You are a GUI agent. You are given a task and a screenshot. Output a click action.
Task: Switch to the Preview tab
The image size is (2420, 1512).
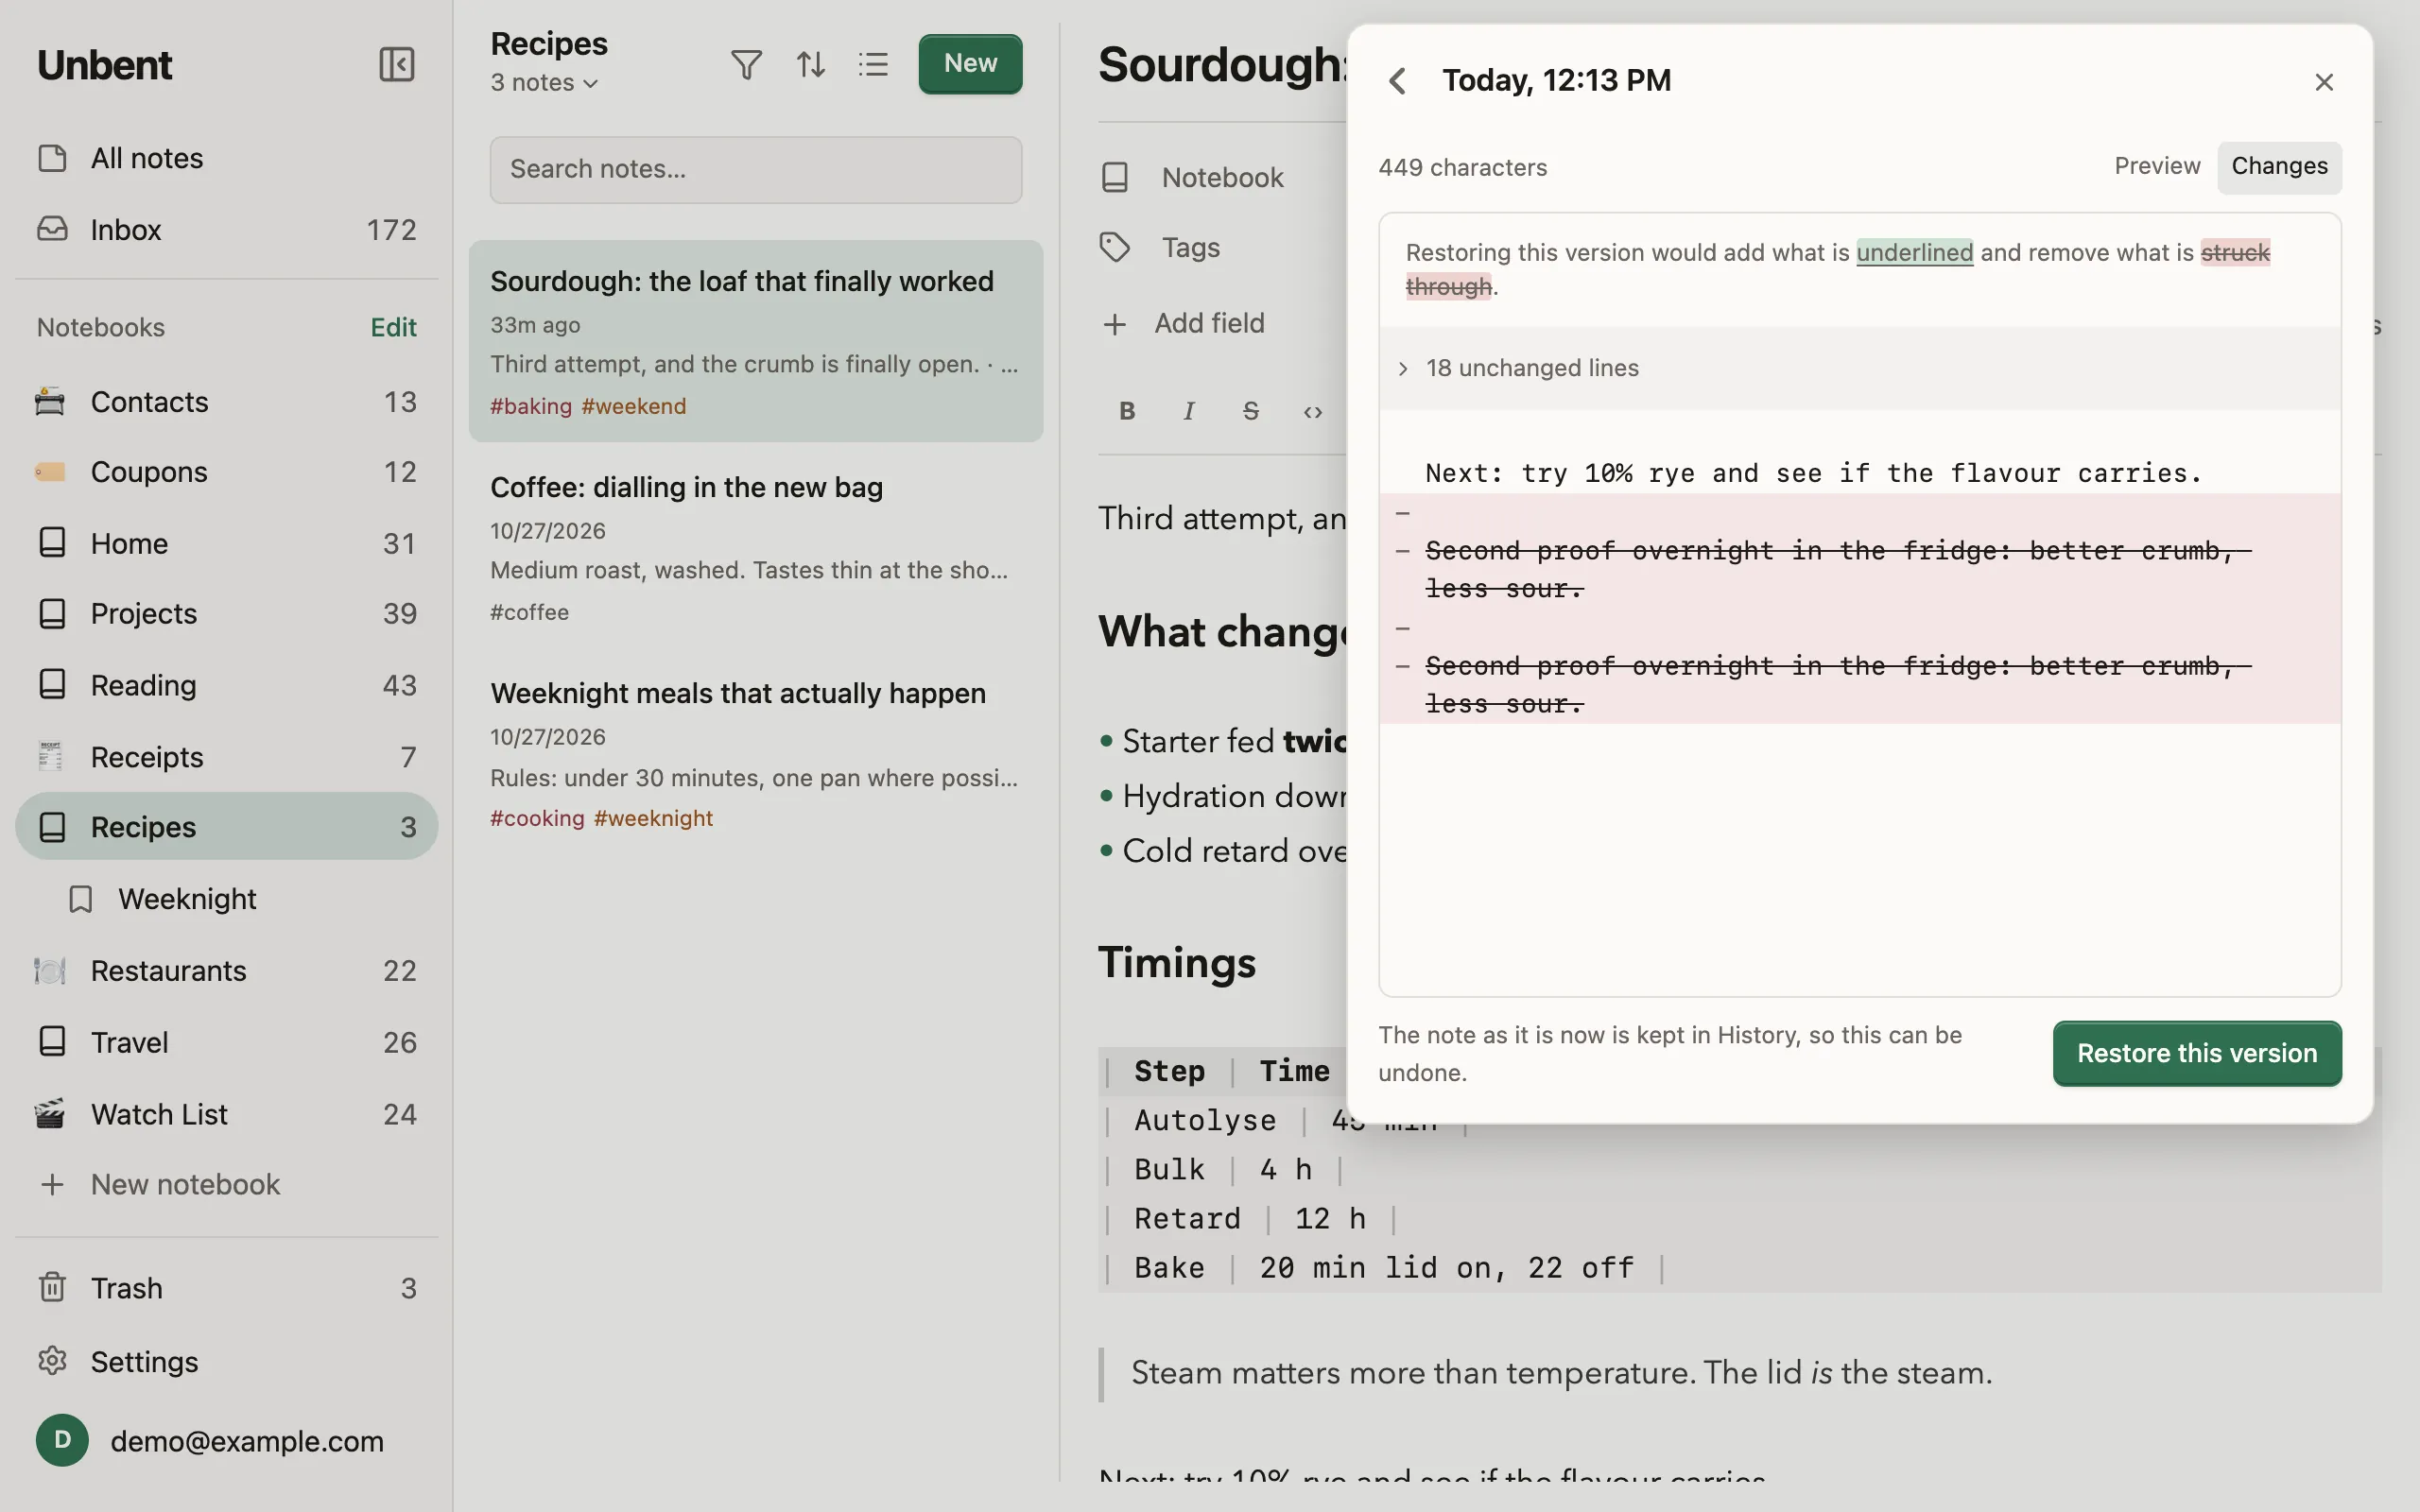[x=2157, y=166]
